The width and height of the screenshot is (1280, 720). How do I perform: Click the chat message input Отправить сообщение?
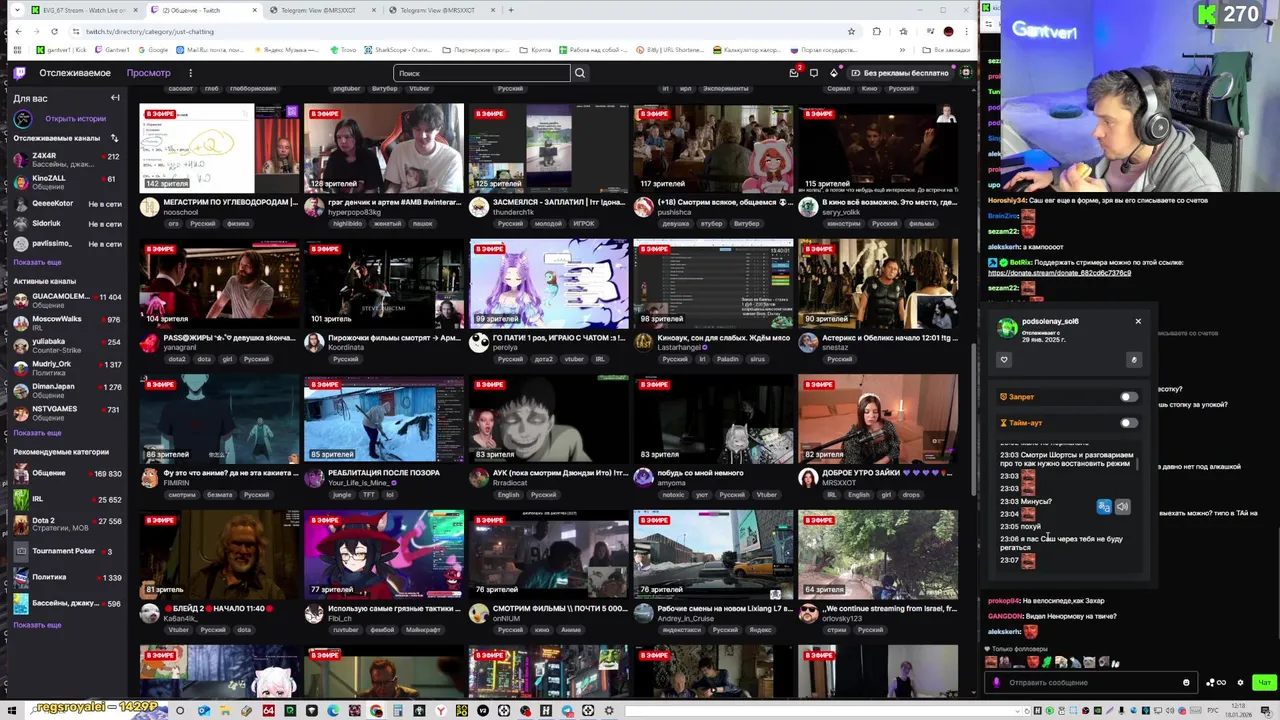click(1090, 683)
